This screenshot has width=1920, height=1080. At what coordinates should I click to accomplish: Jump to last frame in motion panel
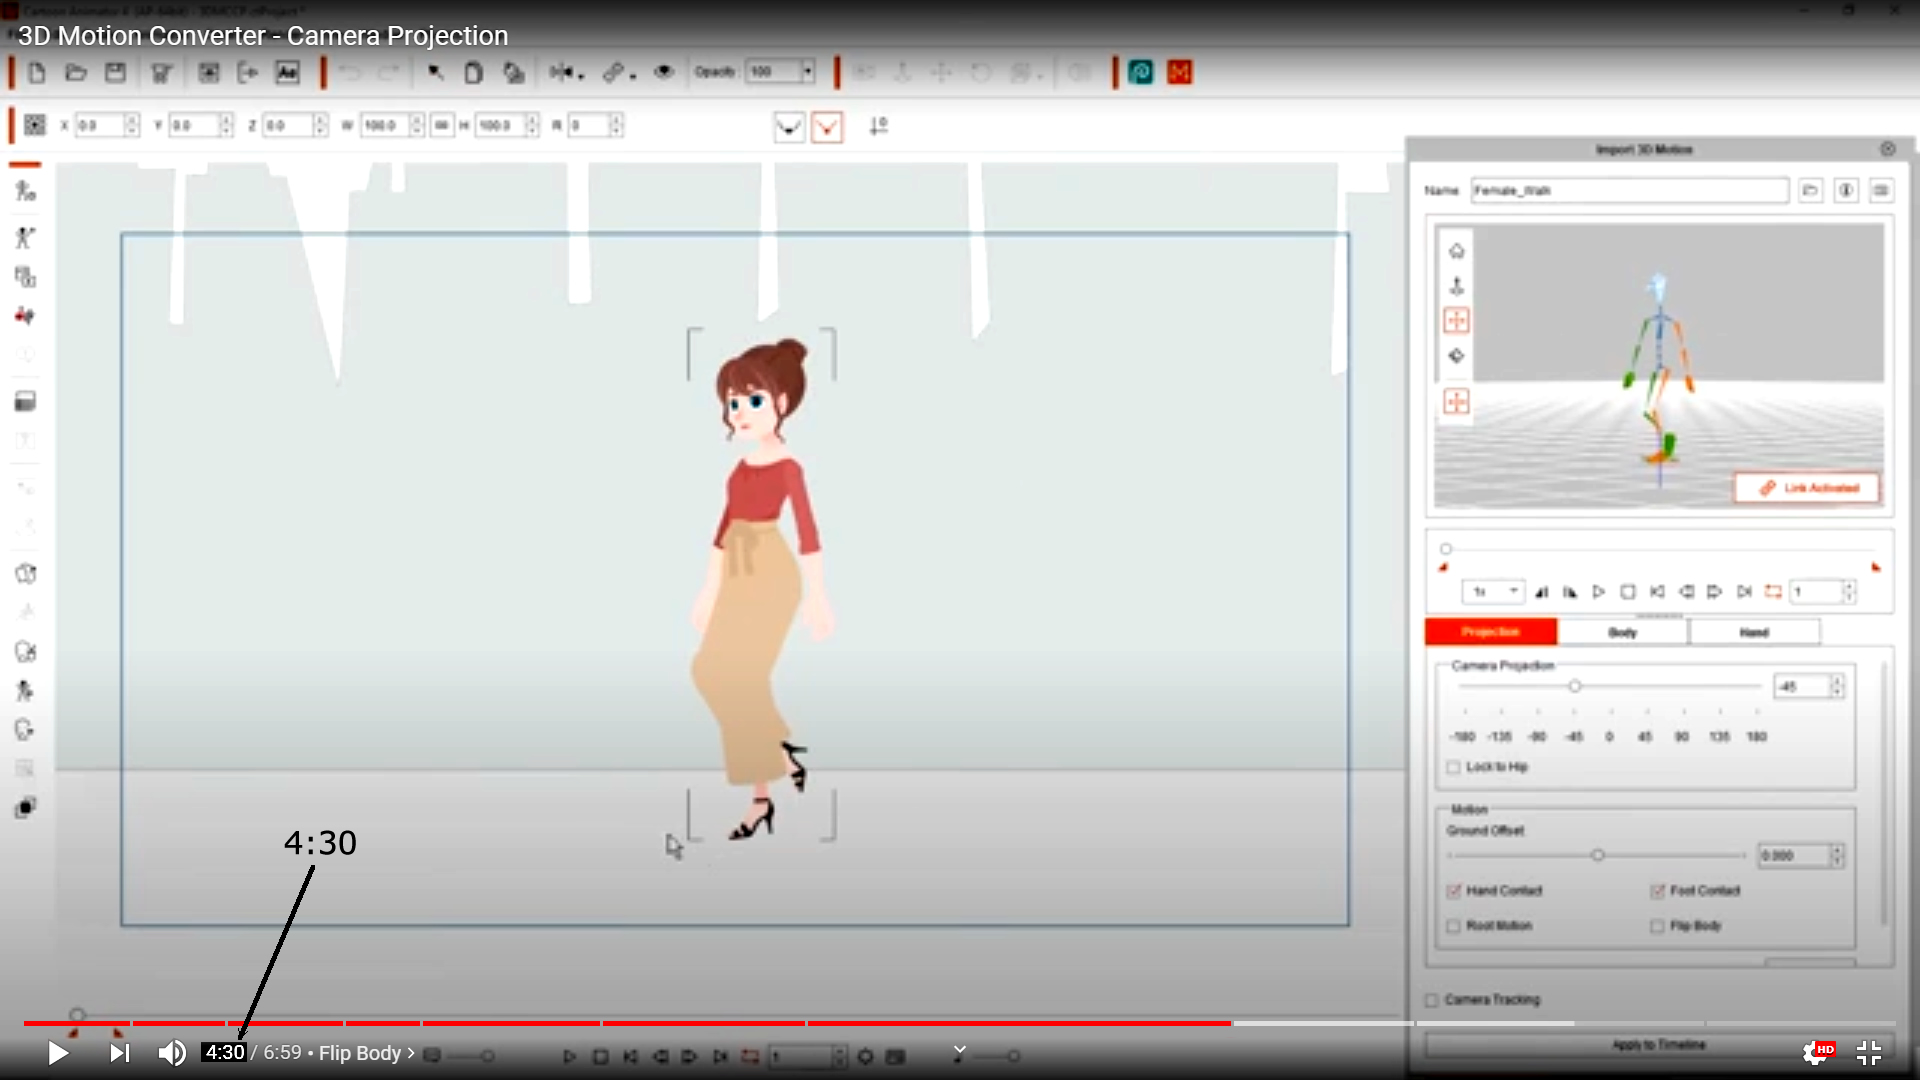click(1744, 592)
